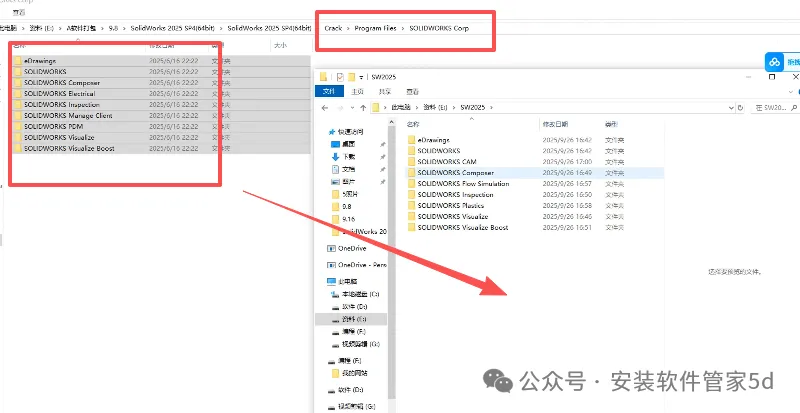Go up one folder level in SW2025
This screenshot has height=413, width=800.
click(363, 108)
